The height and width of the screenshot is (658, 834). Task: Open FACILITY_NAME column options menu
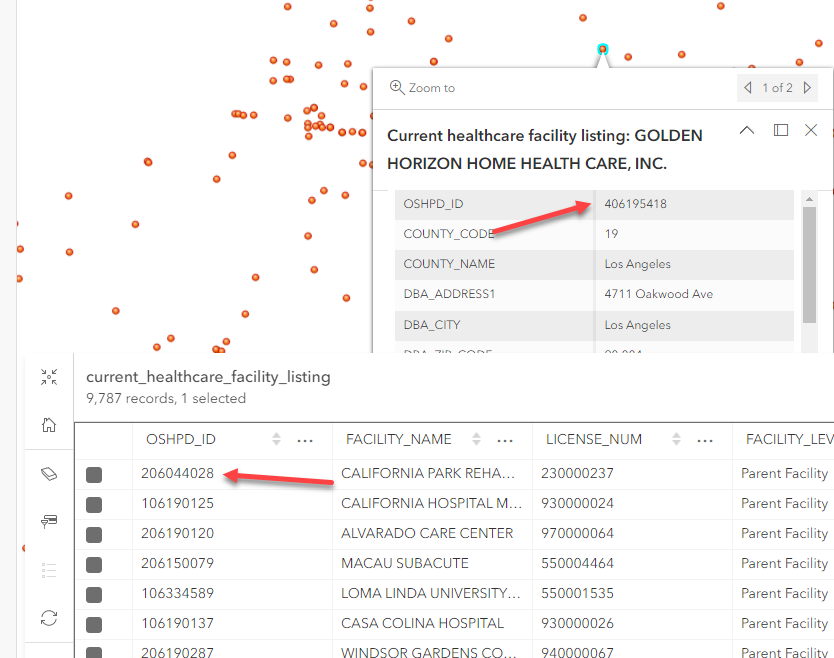point(506,440)
